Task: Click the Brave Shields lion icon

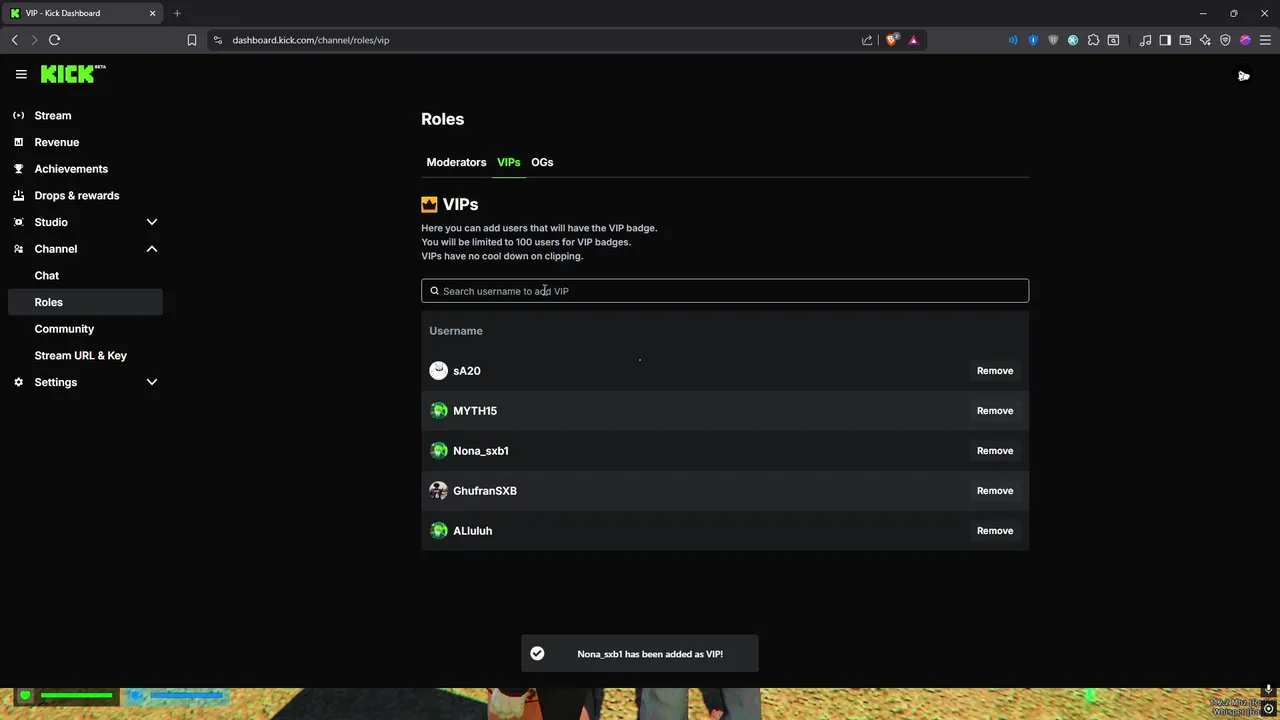Action: [892, 40]
